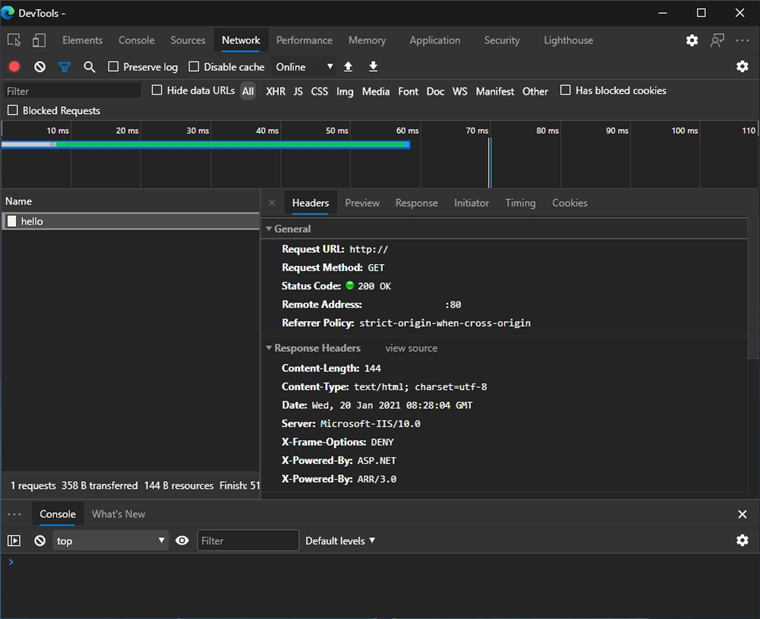Open console settings gear icon
The width and height of the screenshot is (760, 619).
(x=742, y=540)
